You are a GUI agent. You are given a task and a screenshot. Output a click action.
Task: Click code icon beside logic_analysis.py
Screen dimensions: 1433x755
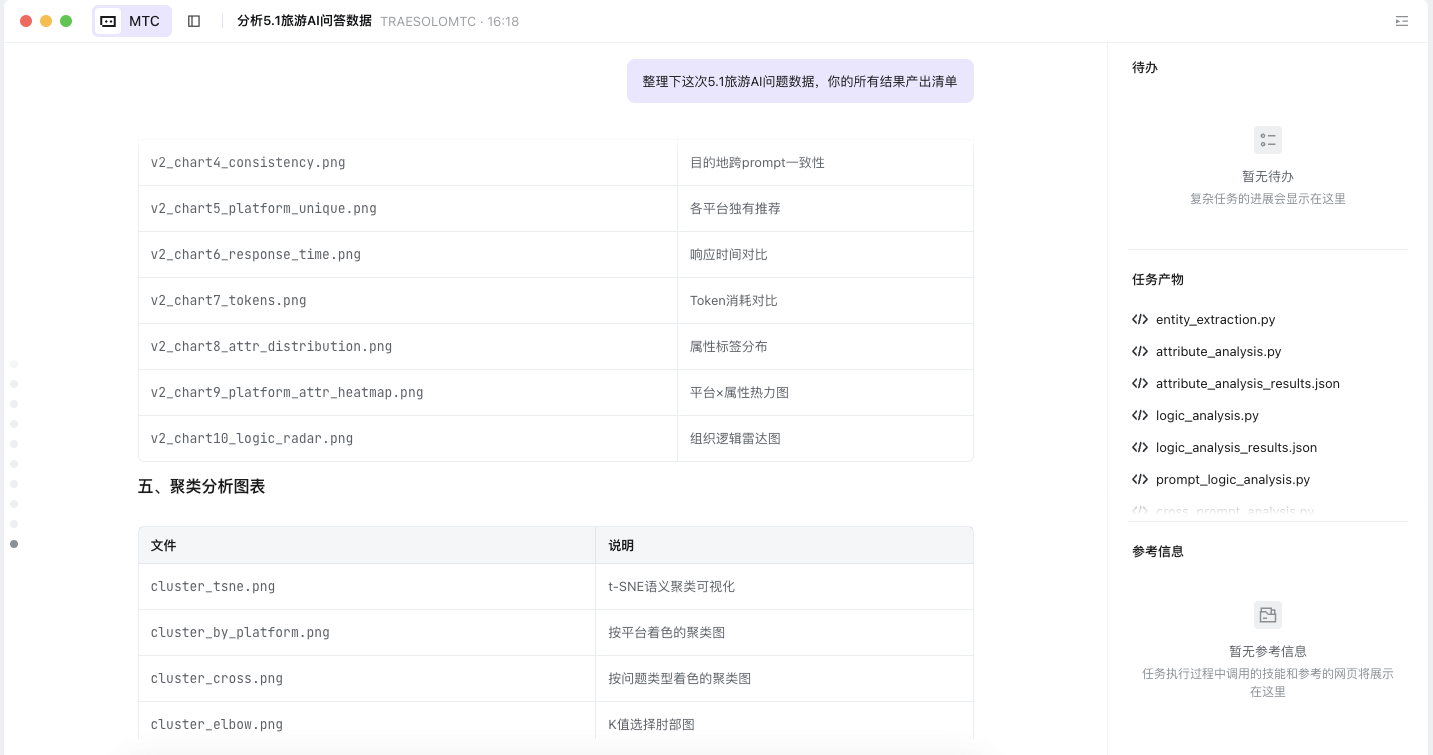point(1139,416)
